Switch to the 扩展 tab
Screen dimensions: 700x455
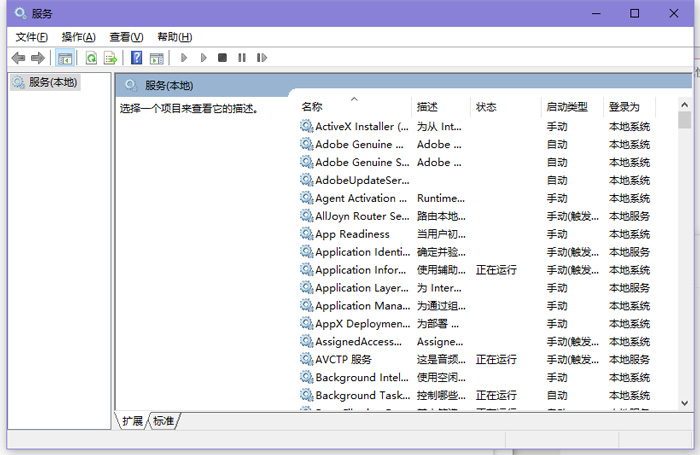[x=133, y=421]
